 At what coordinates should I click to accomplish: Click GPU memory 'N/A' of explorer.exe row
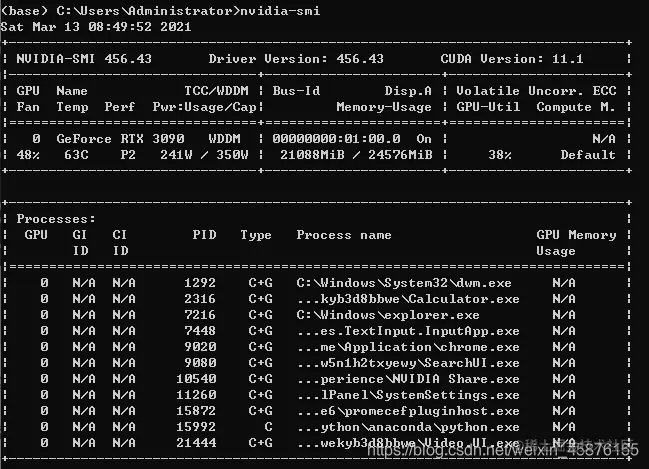coord(564,315)
